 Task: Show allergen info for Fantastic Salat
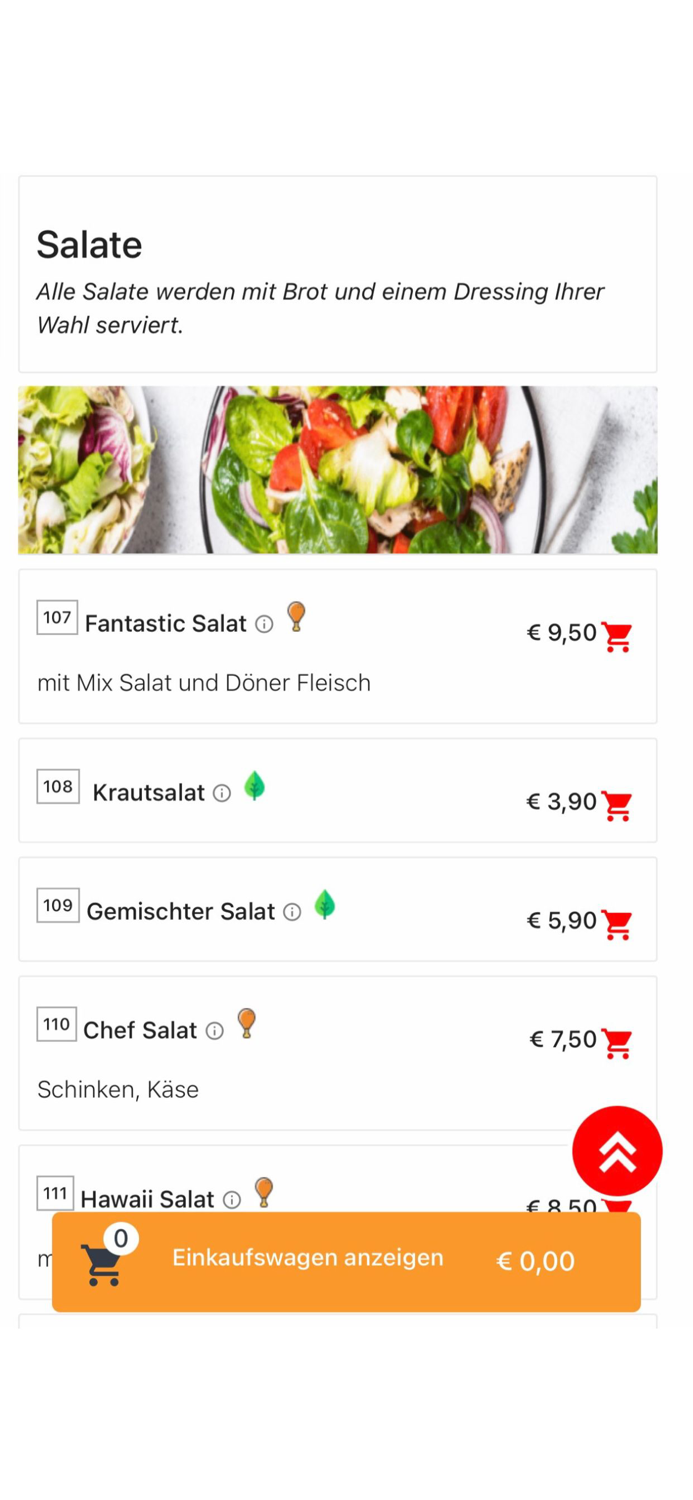tap(263, 624)
